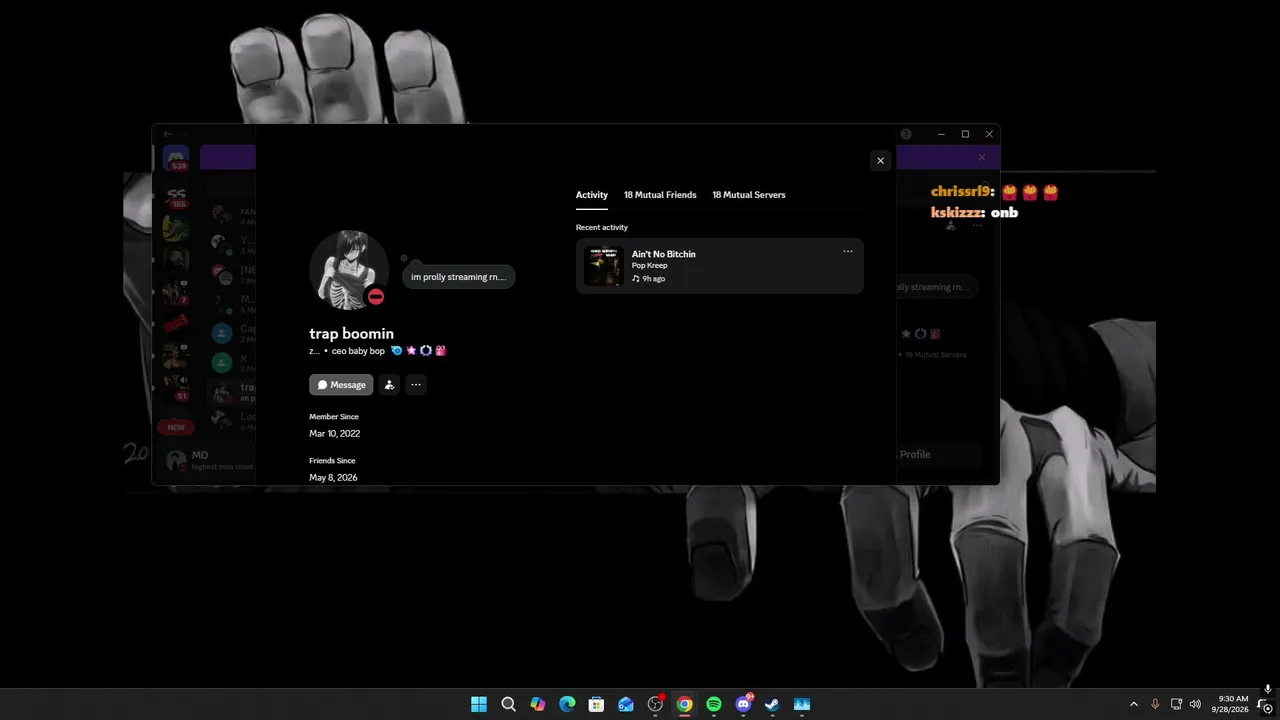1280x720 pixels.
Task: Open Microsoft Store from the taskbar
Action: coord(596,704)
